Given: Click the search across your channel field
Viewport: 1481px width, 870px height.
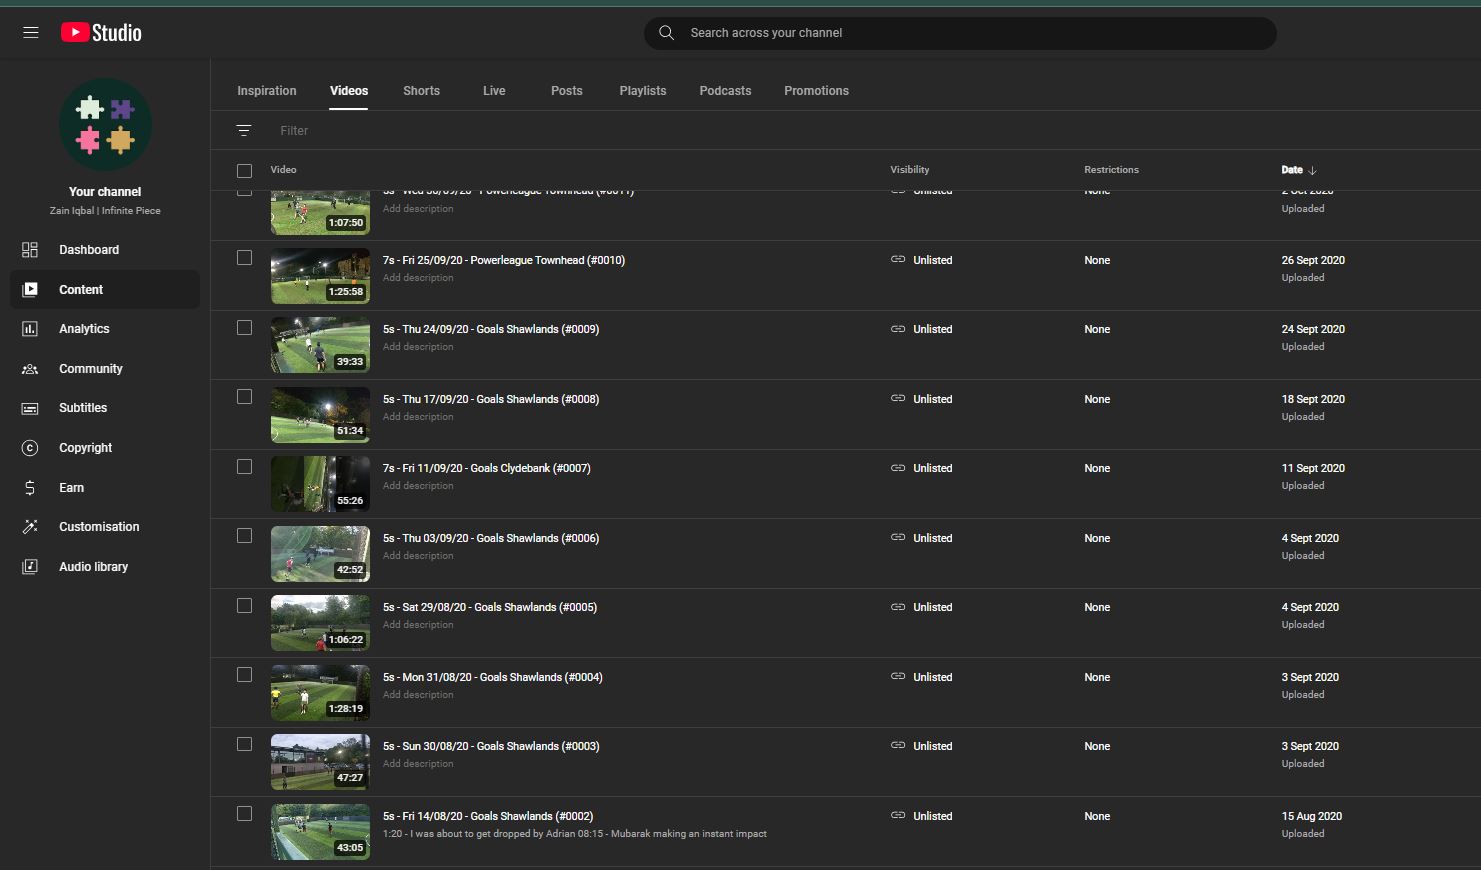Looking at the screenshot, I should (960, 33).
